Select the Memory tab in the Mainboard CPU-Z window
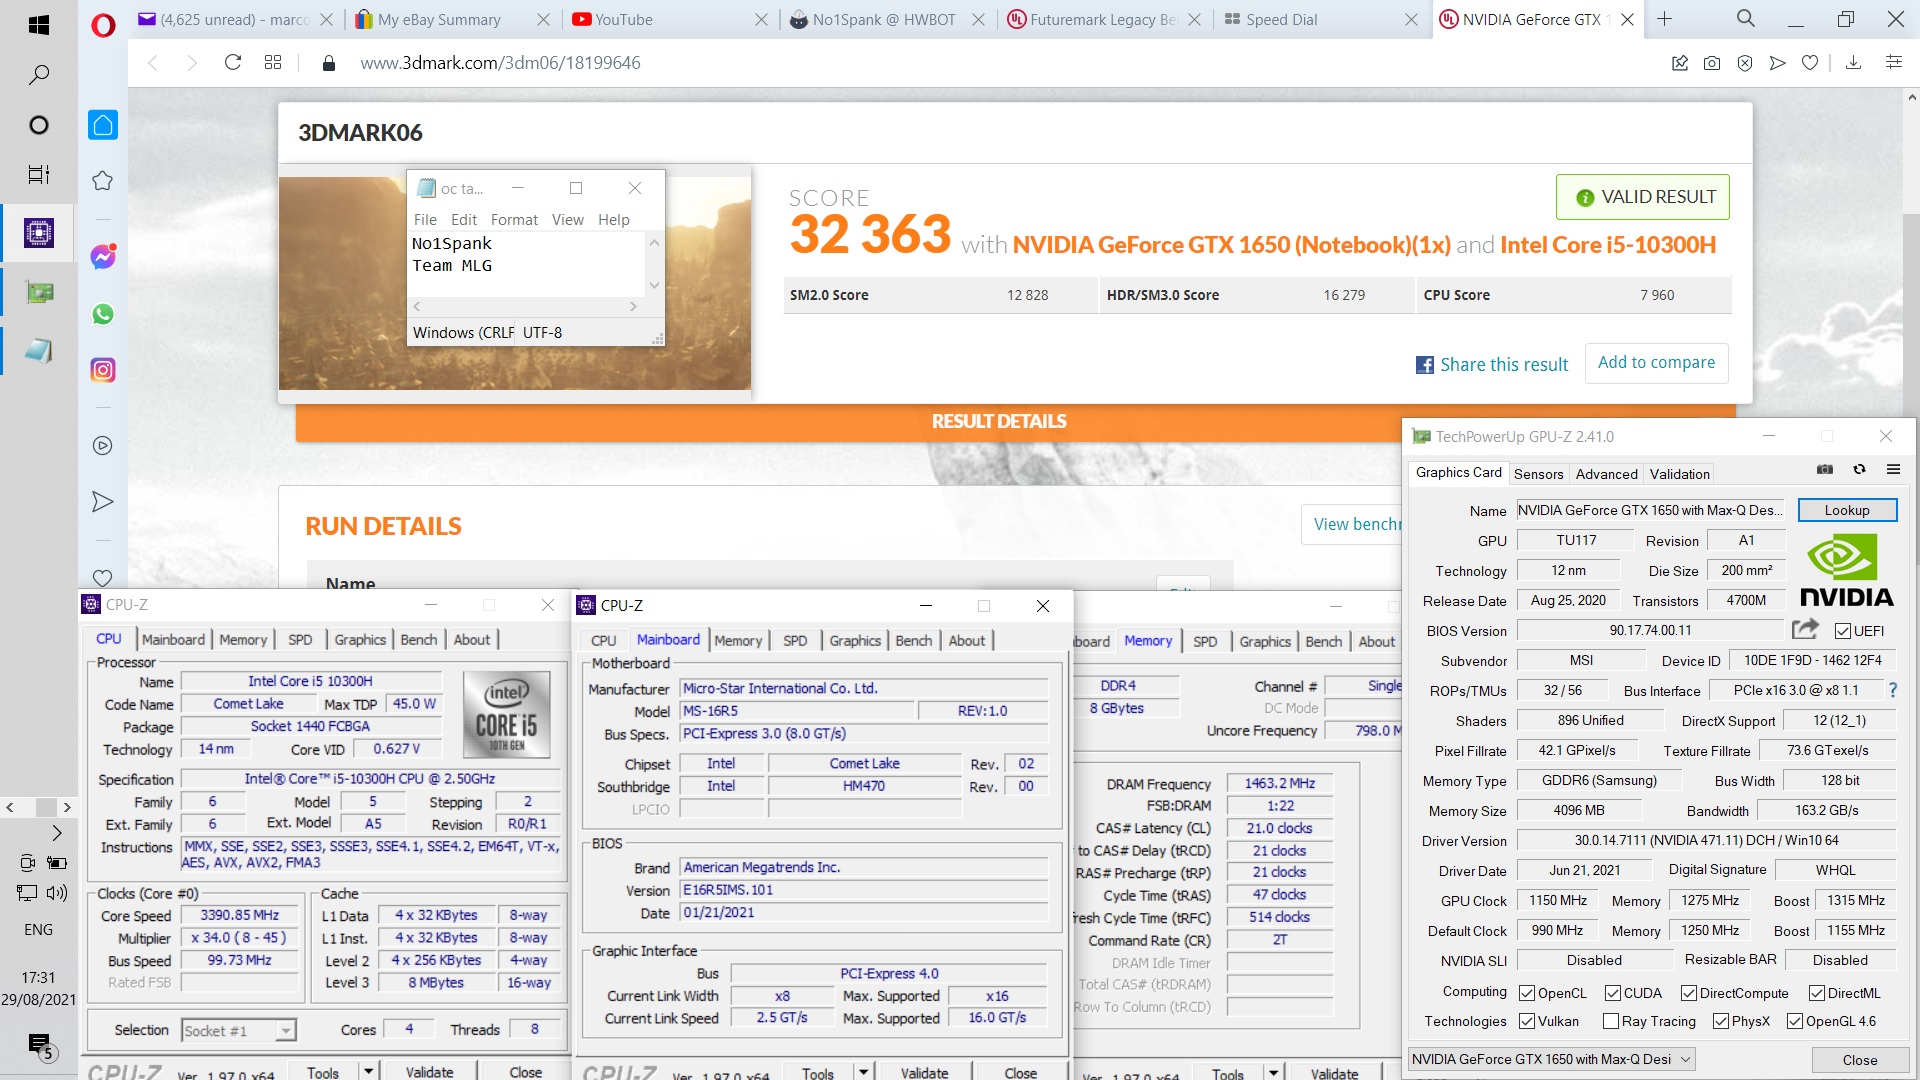 pos(738,640)
